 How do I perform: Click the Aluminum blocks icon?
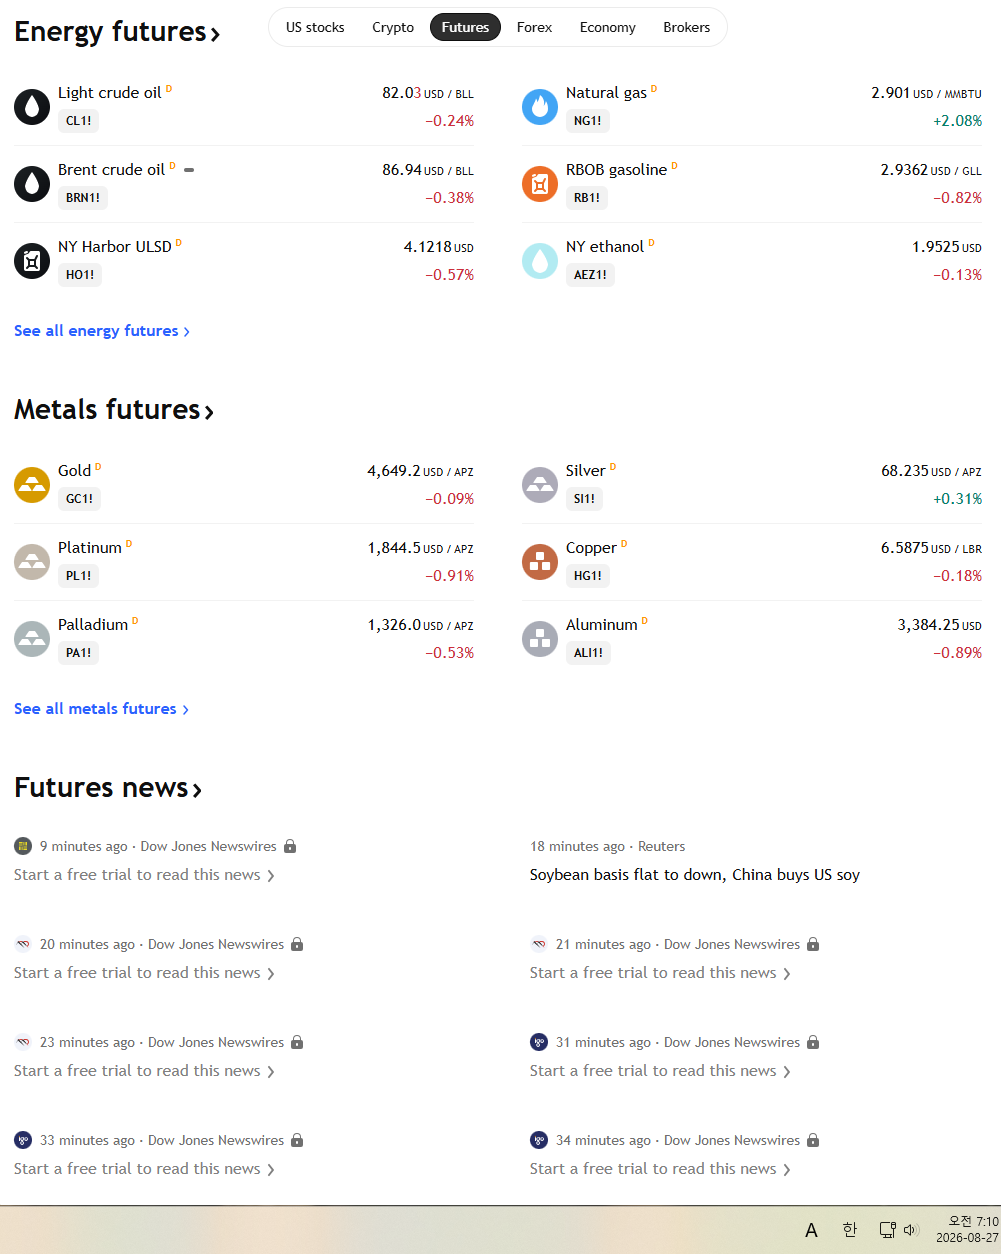click(540, 639)
